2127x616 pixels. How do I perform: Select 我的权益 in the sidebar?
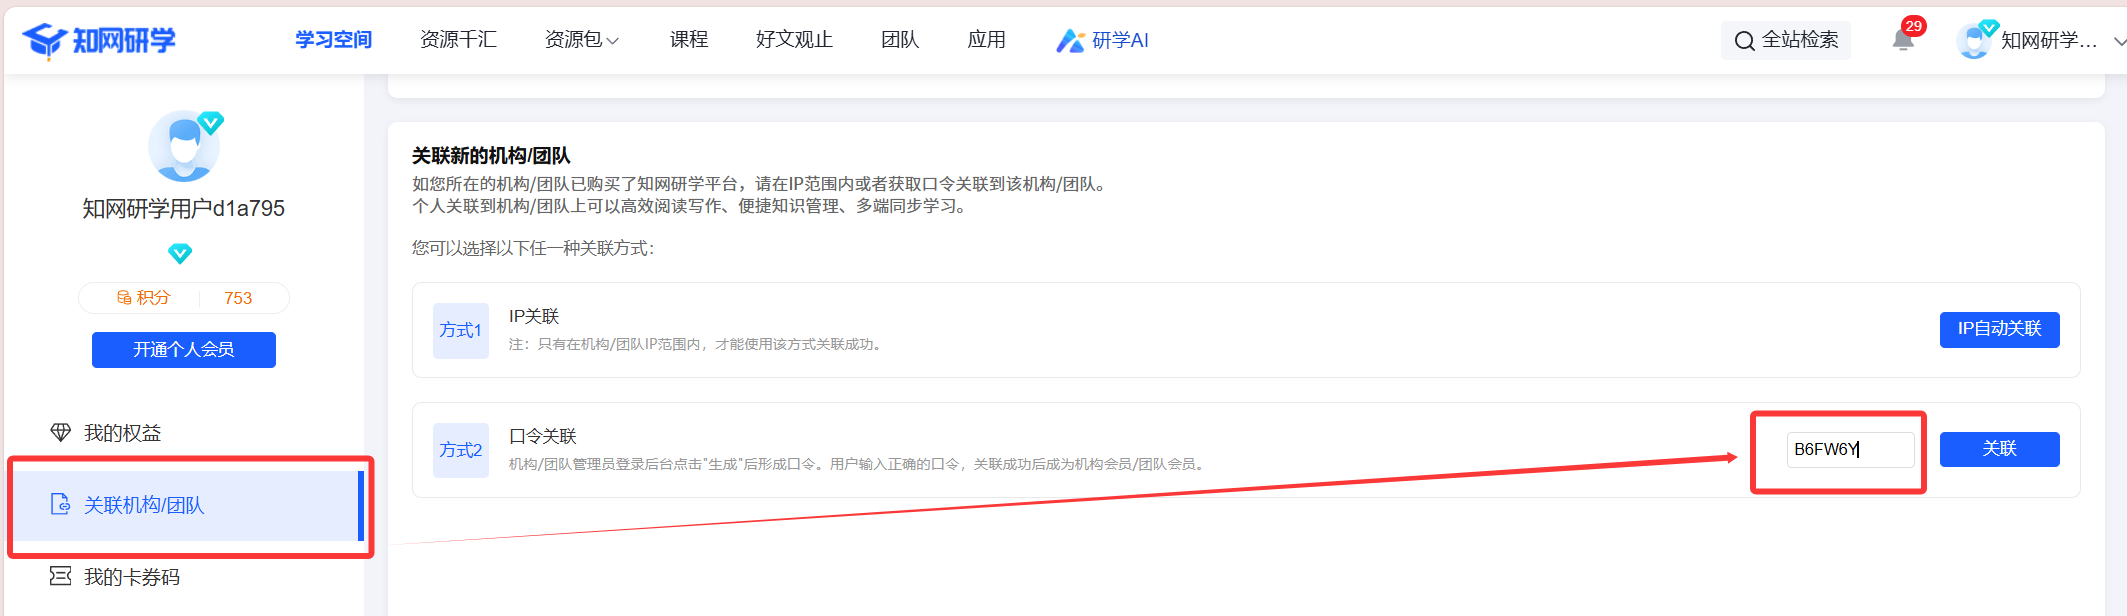point(122,433)
